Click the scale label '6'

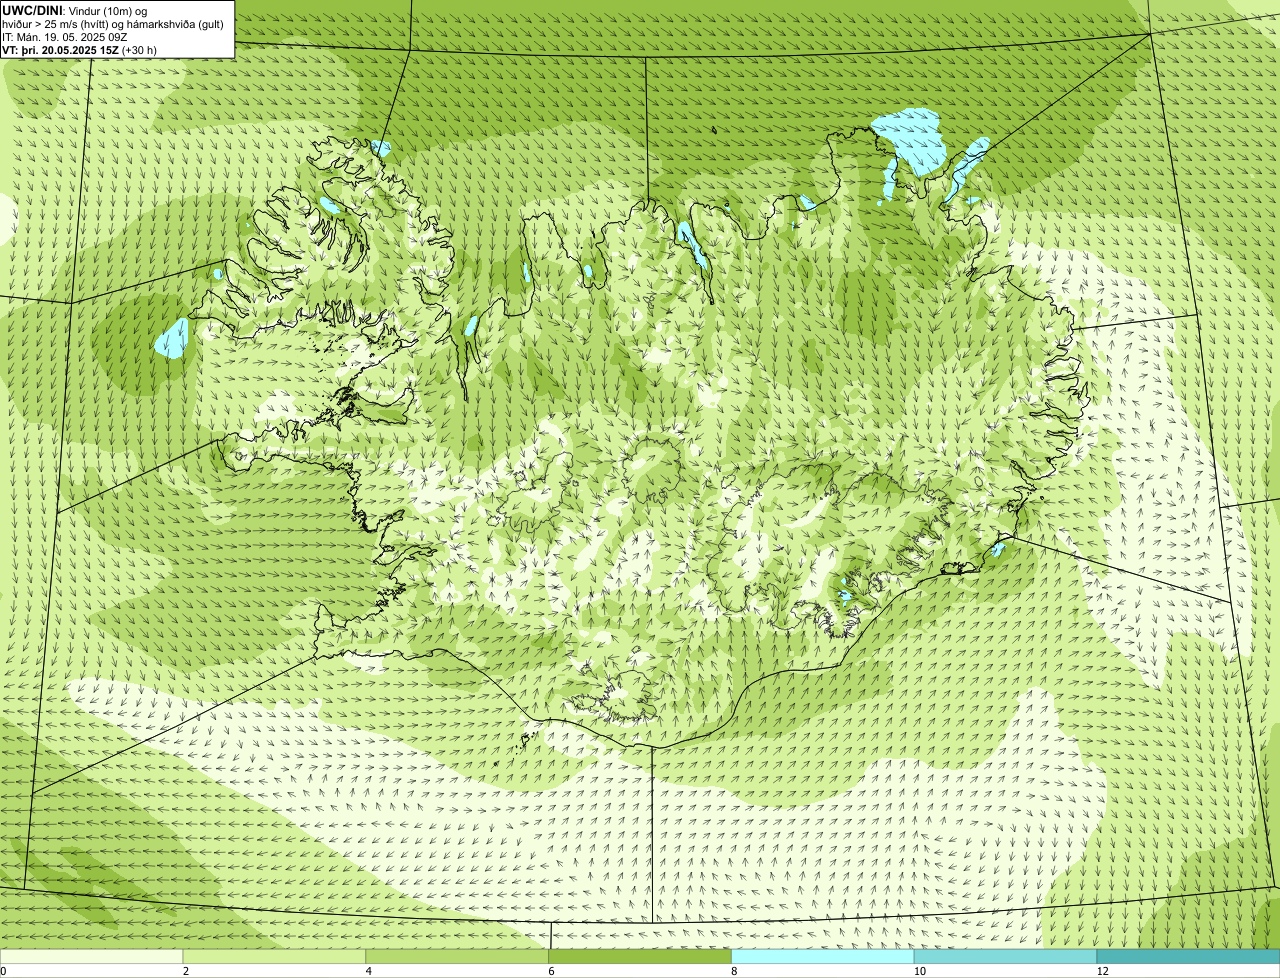[x=551, y=971]
